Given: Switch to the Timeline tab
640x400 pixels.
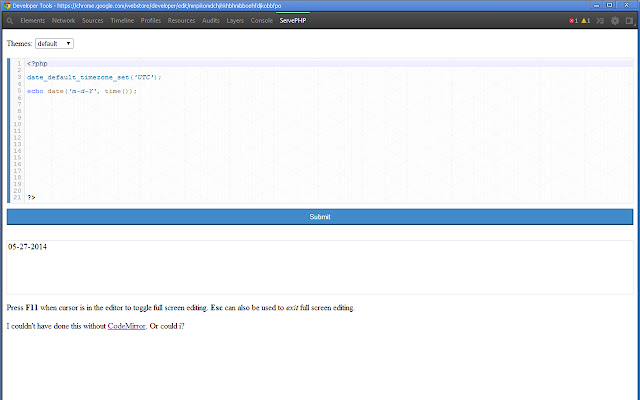Looking at the screenshot, I should (x=122, y=20).
